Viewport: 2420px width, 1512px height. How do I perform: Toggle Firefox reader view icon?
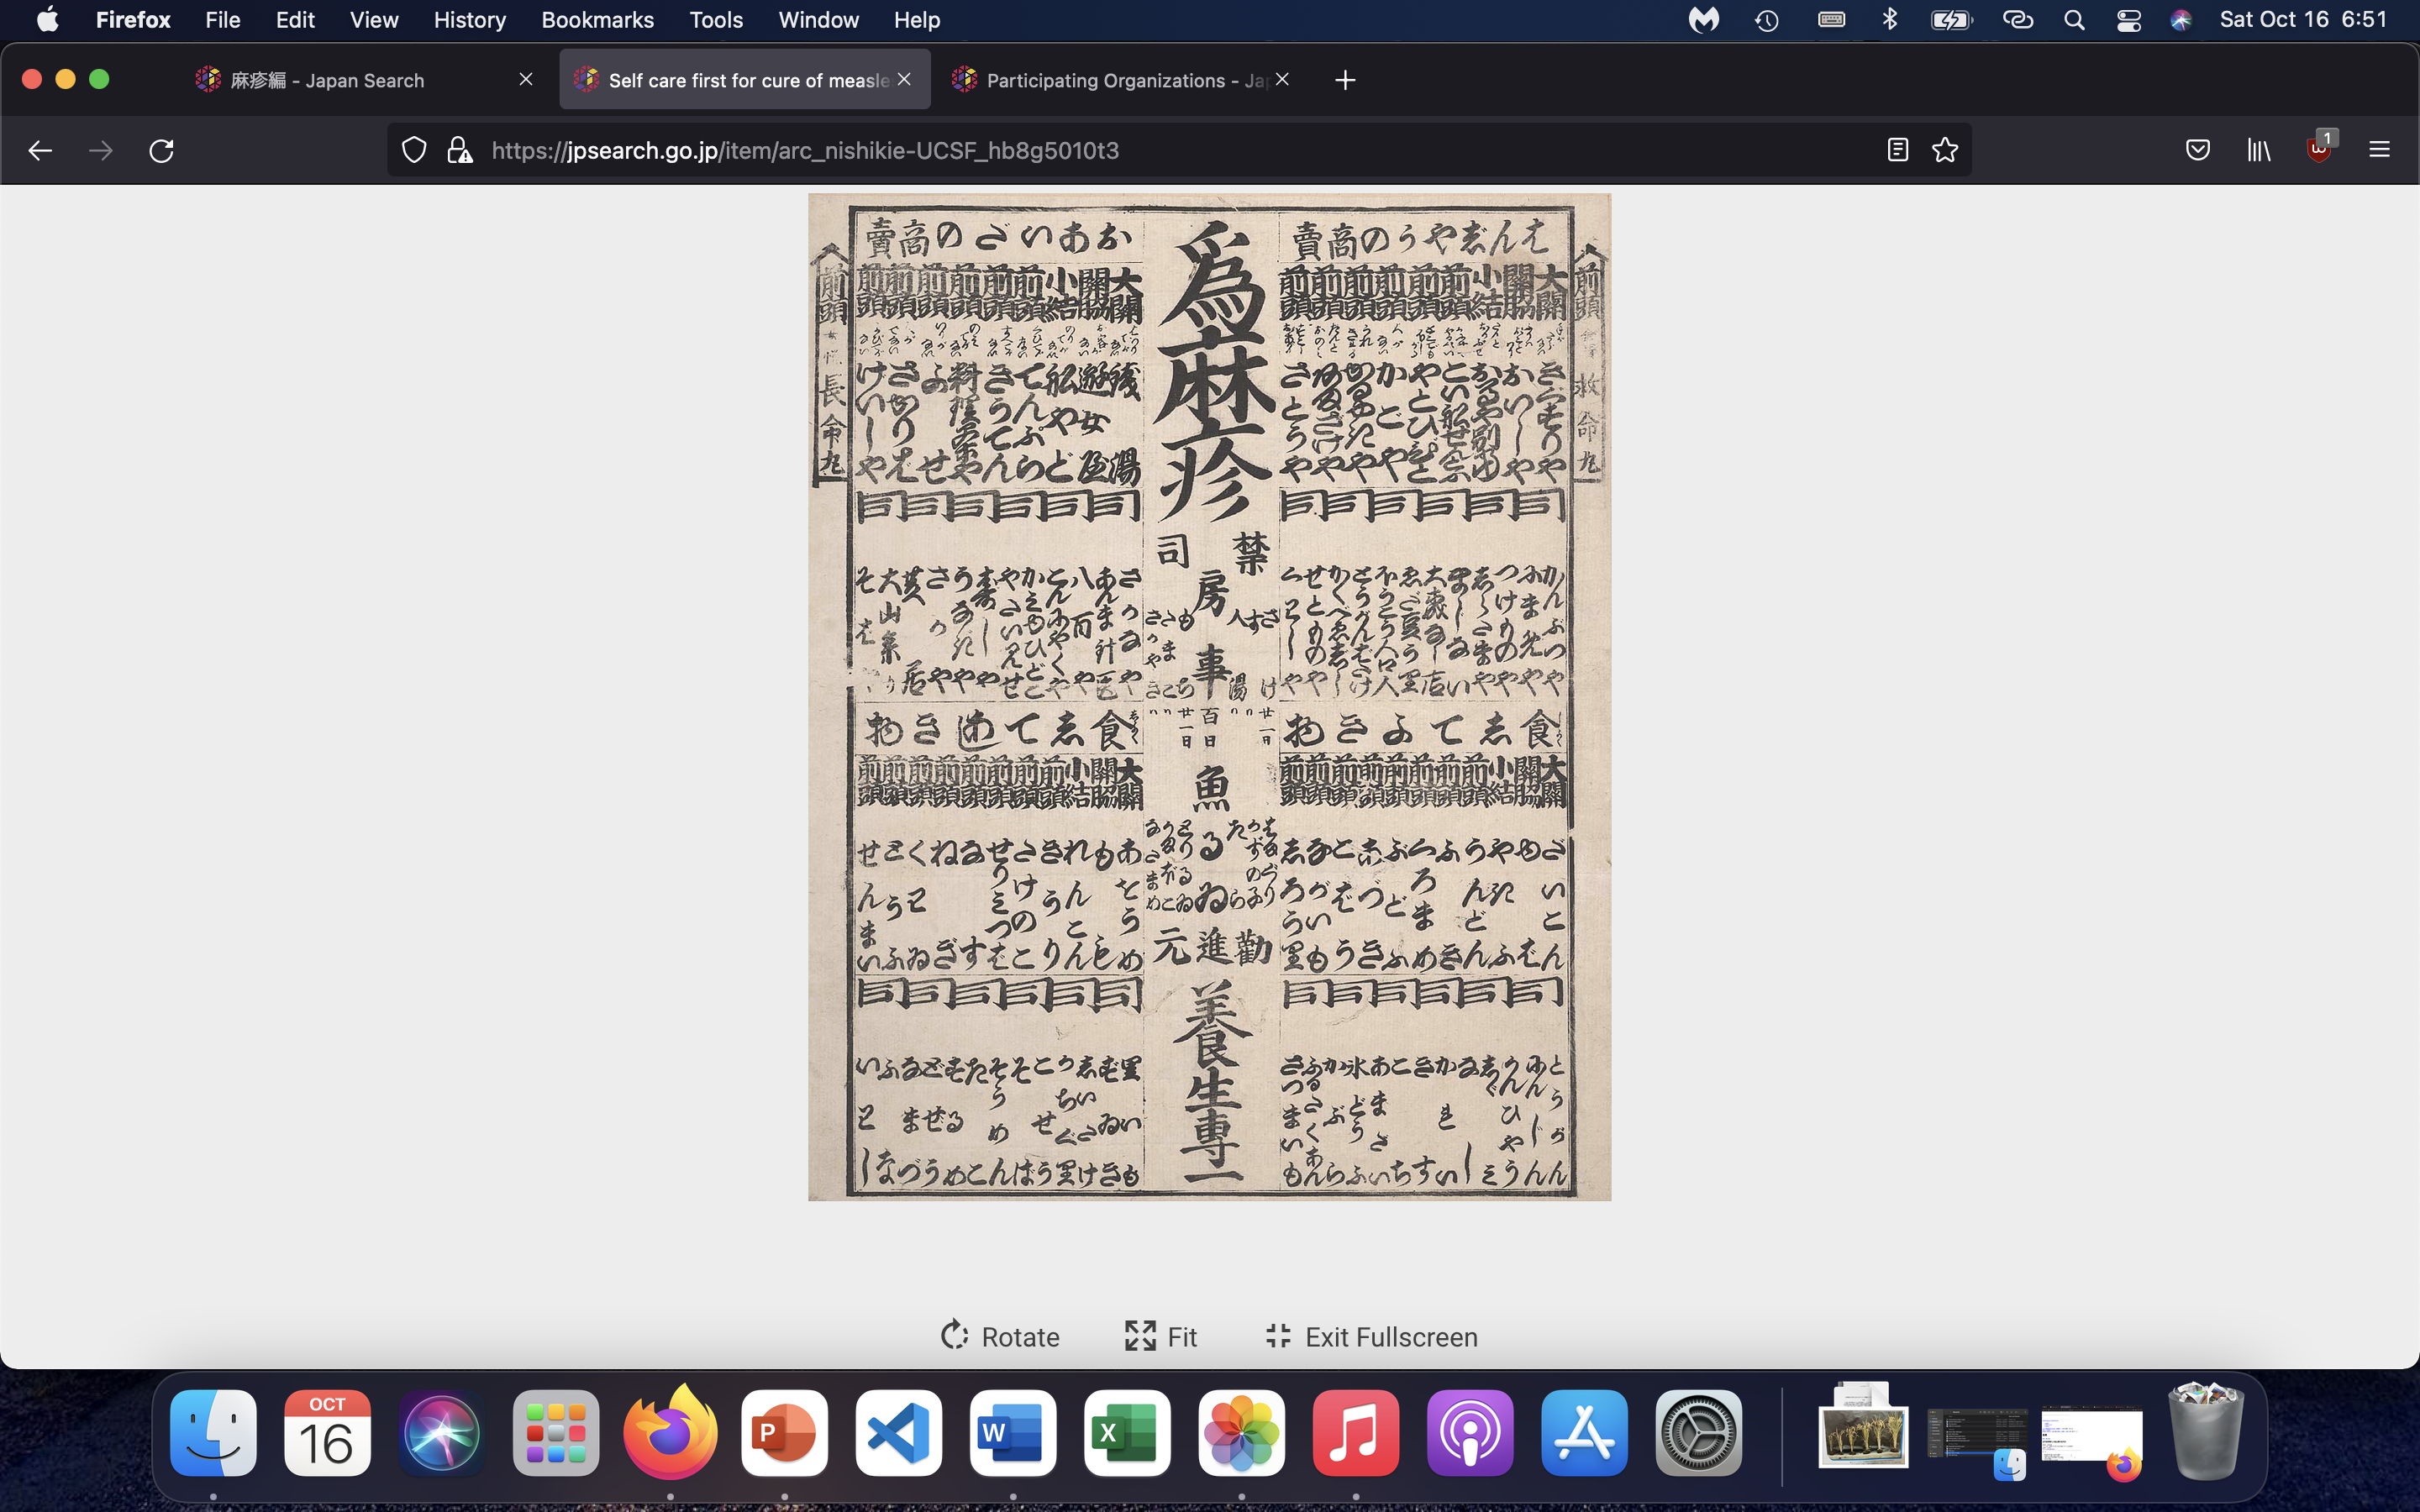point(1897,150)
